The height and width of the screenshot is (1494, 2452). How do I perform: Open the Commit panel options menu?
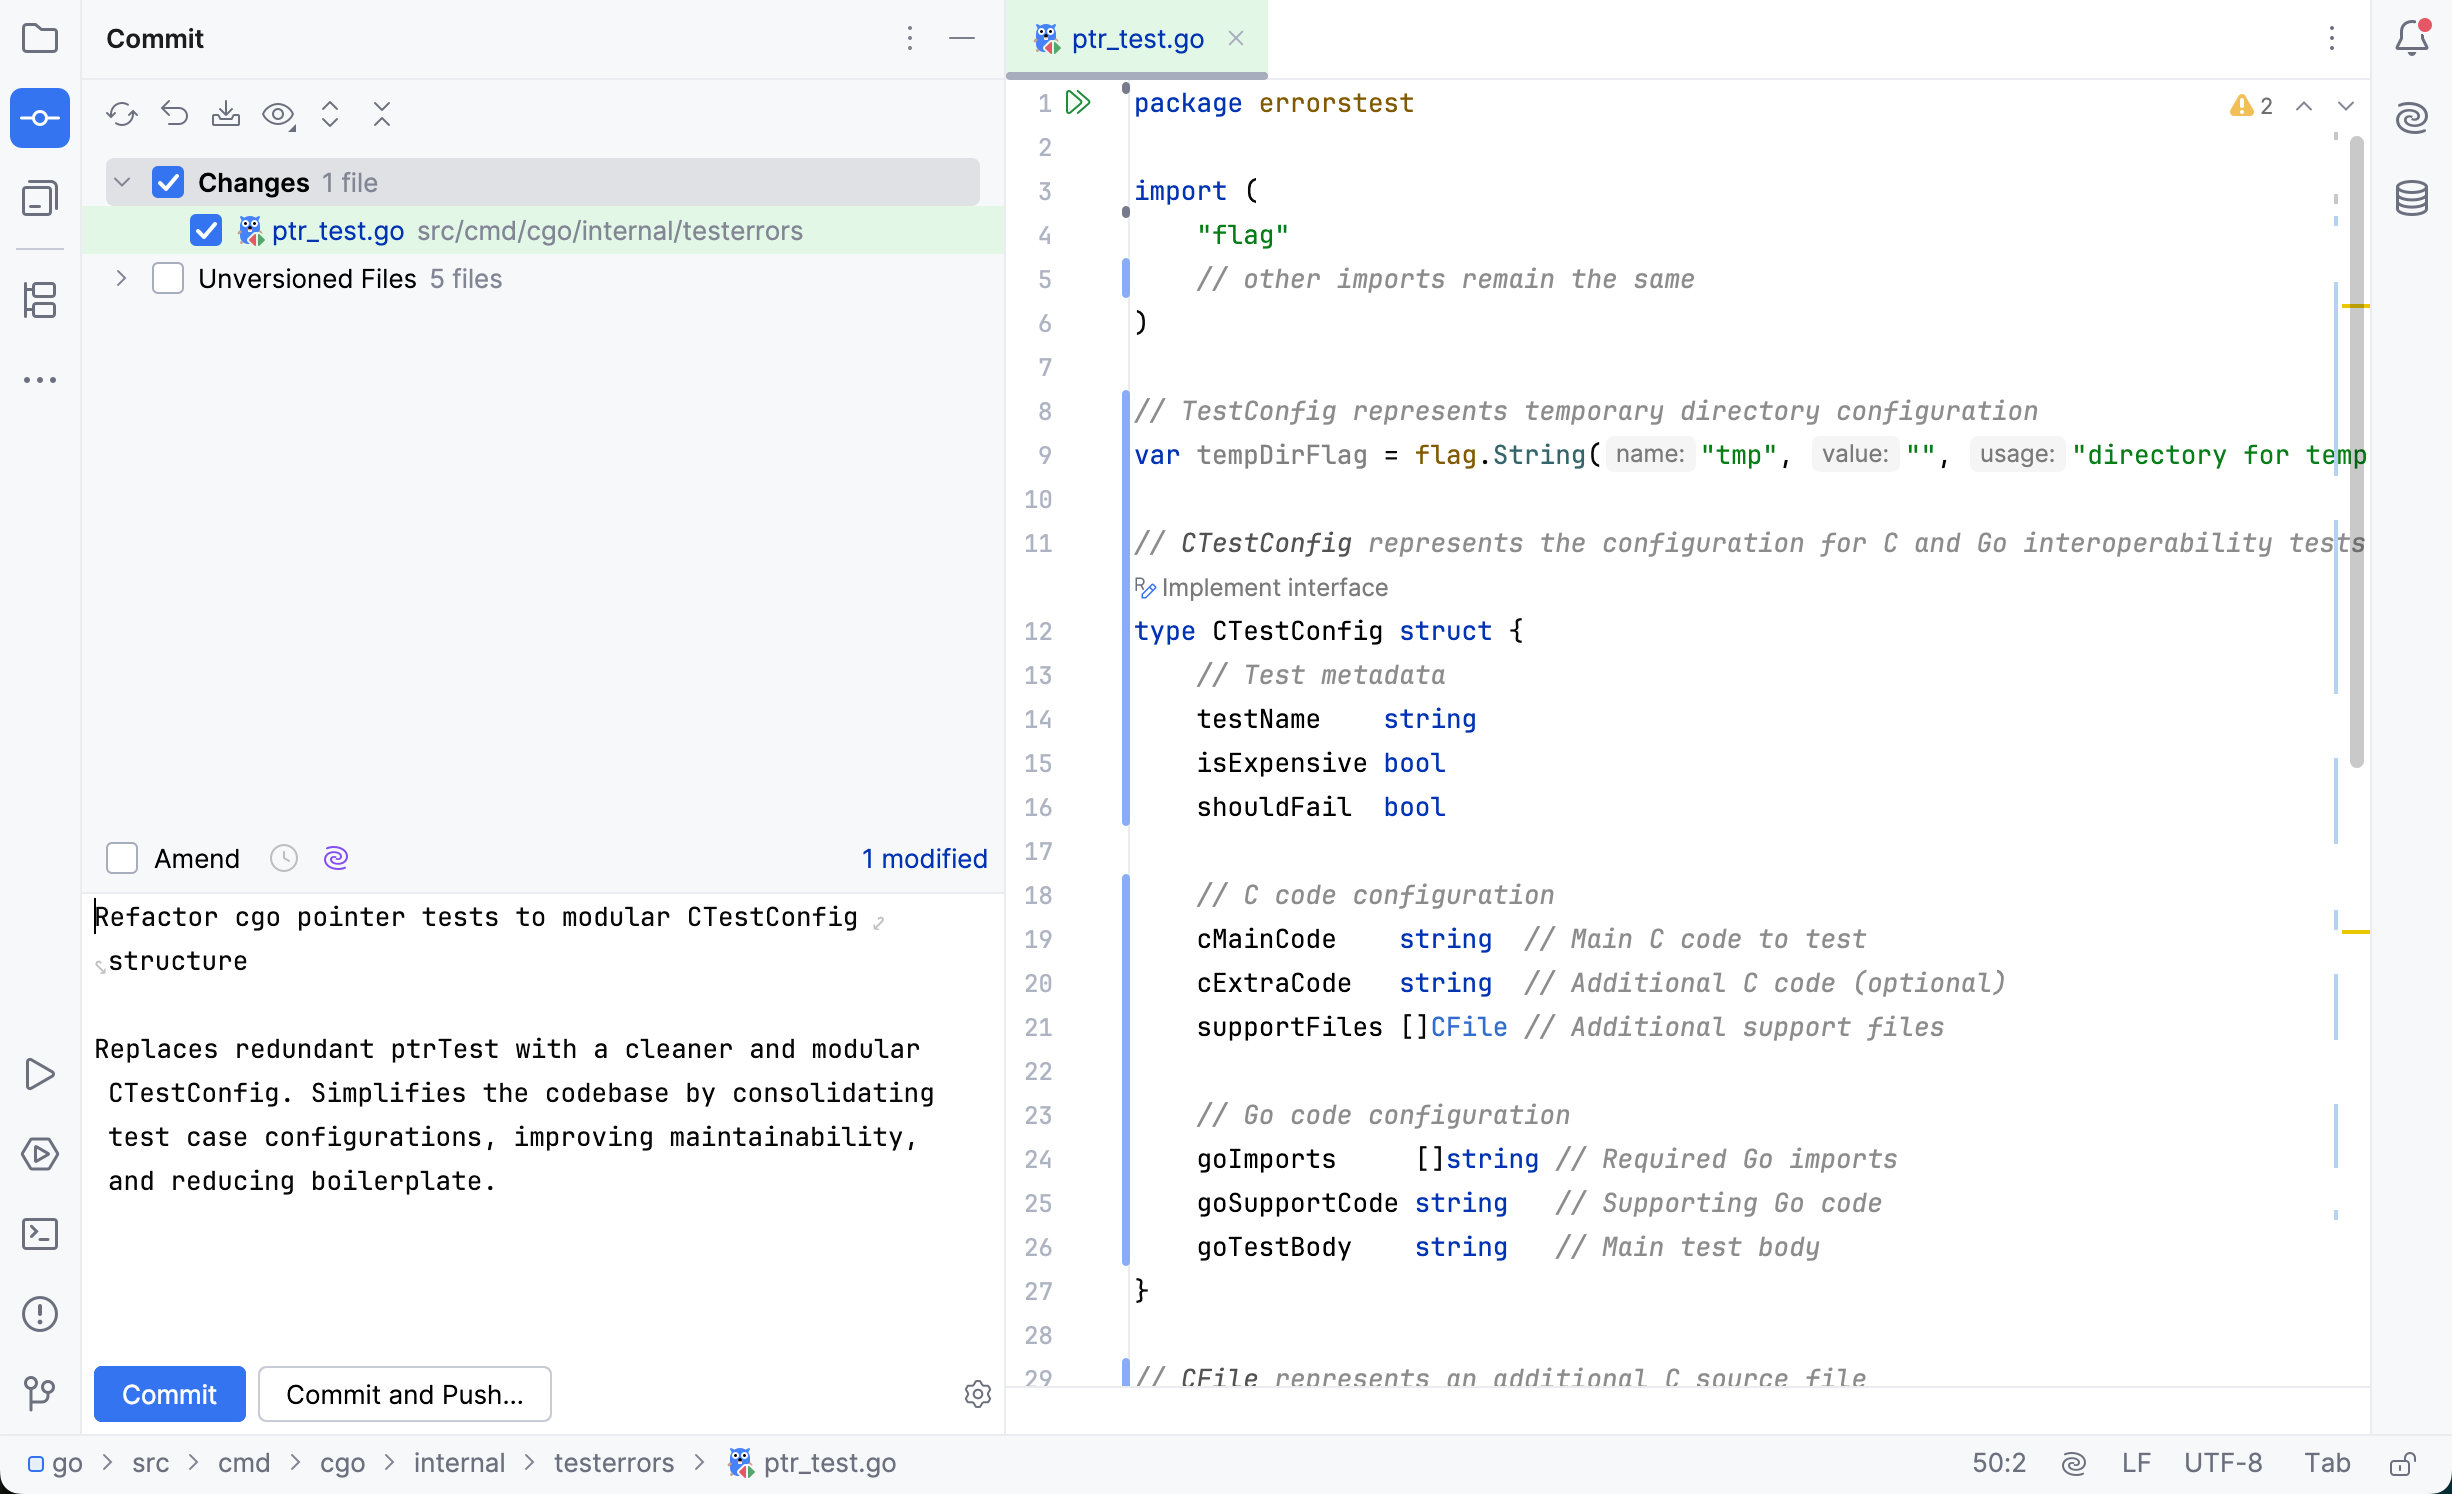pyautogui.click(x=910, y=39)
